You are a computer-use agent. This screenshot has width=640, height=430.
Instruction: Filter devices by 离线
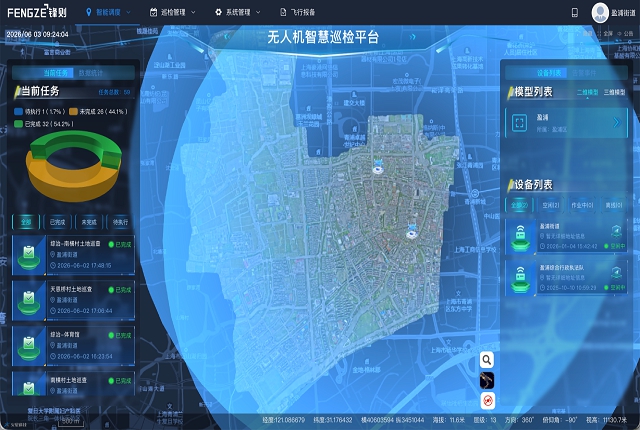(x=614, y=205)
